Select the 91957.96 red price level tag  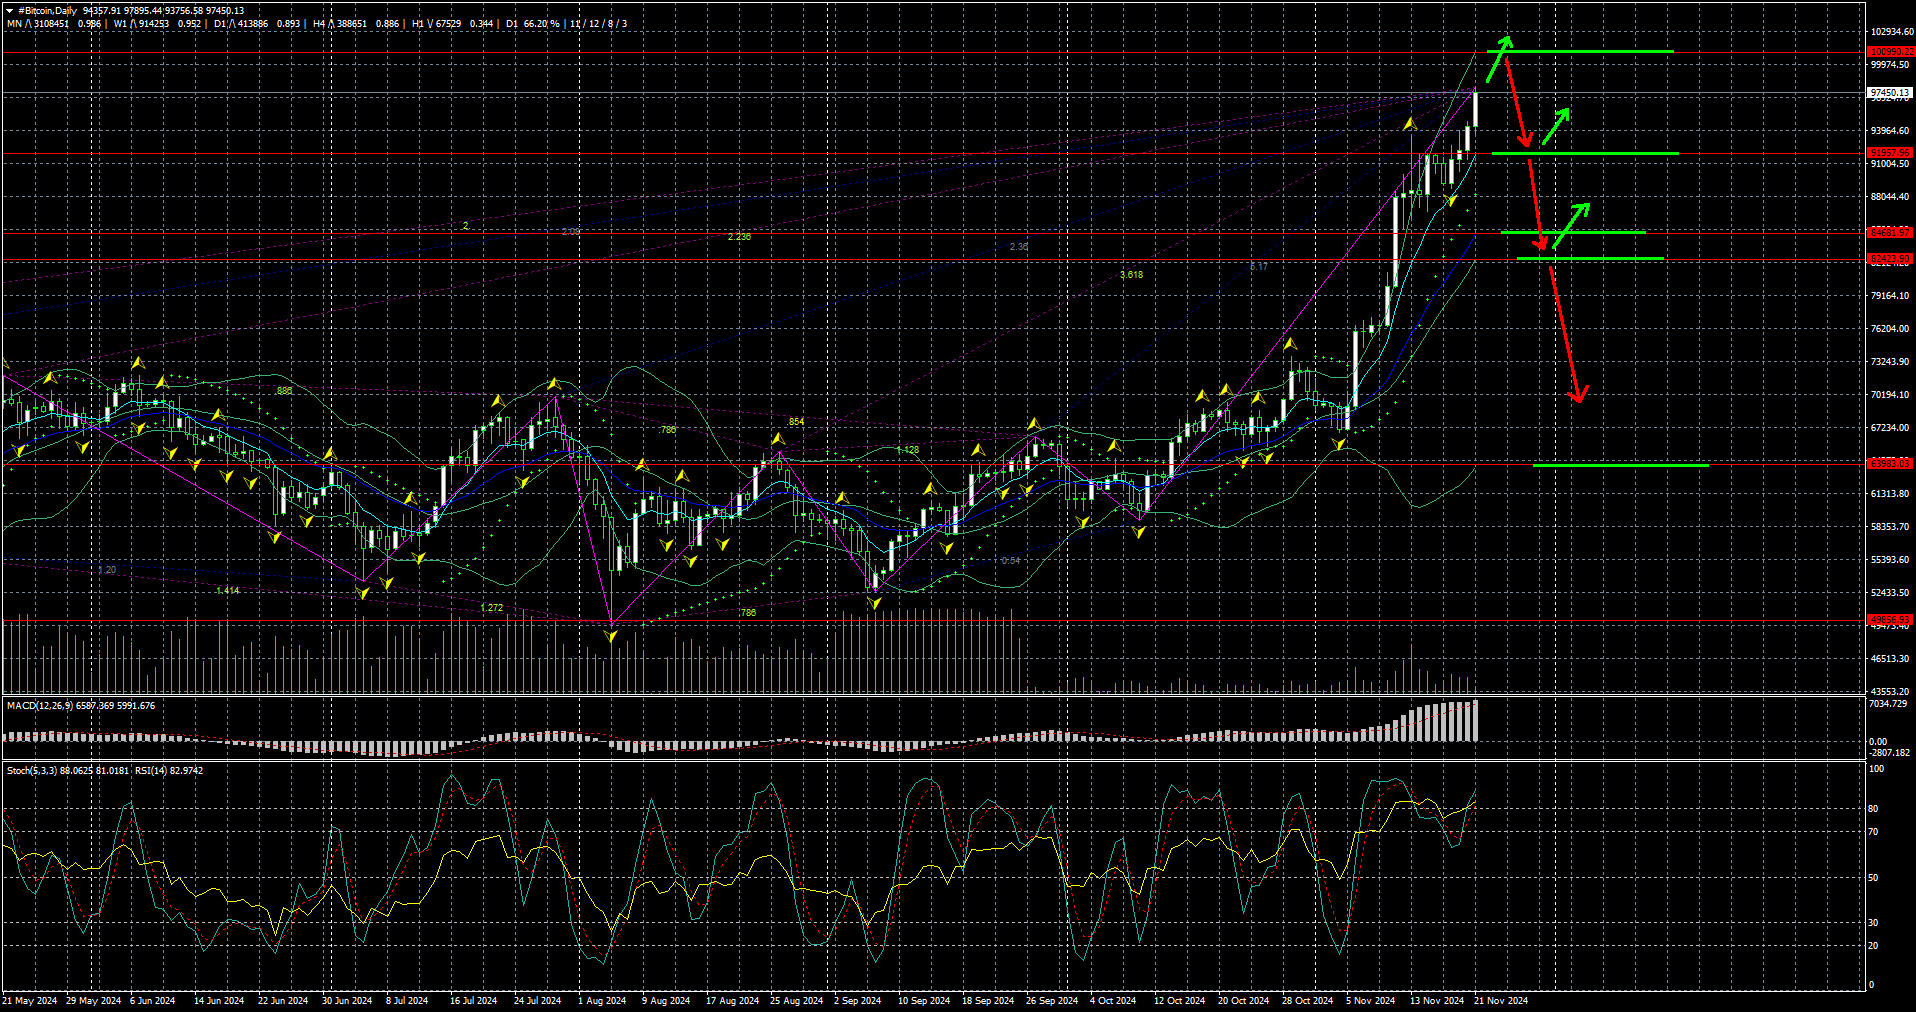pos(1890,153)
